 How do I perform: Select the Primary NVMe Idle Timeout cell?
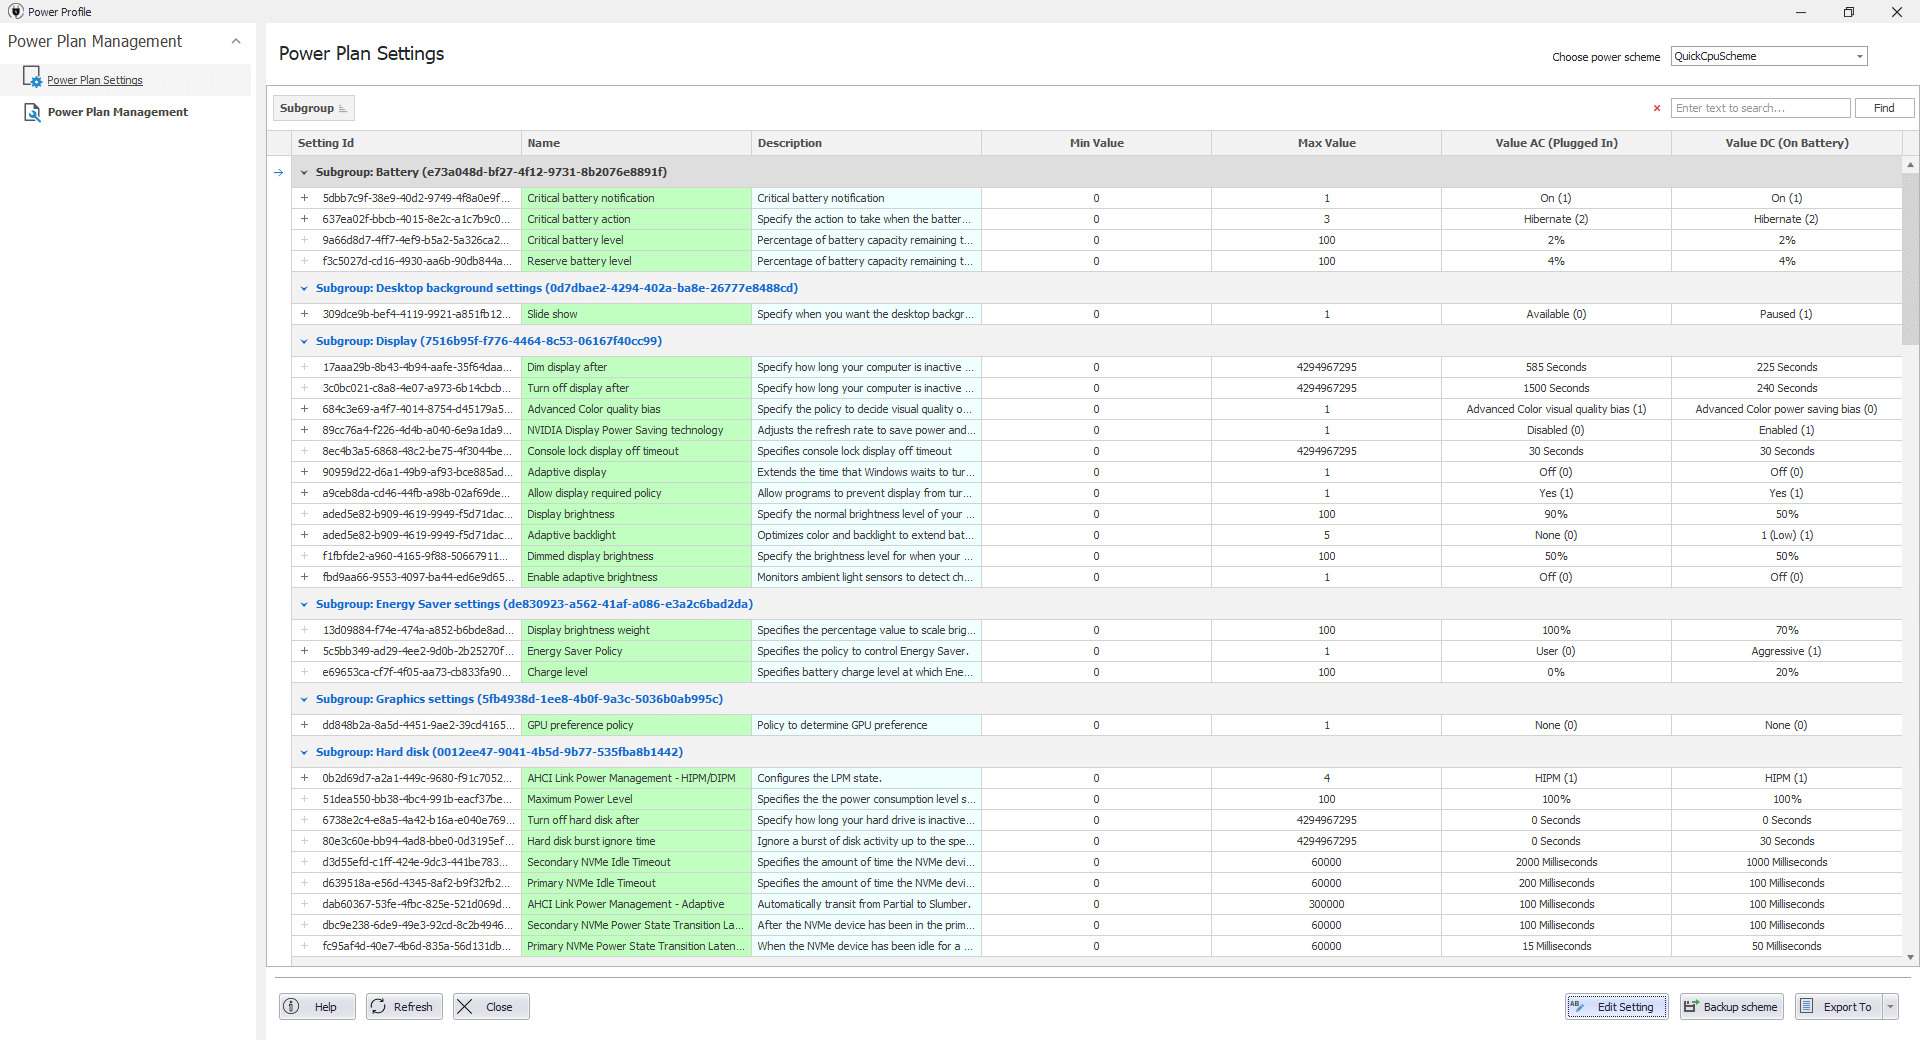point(636,883)
